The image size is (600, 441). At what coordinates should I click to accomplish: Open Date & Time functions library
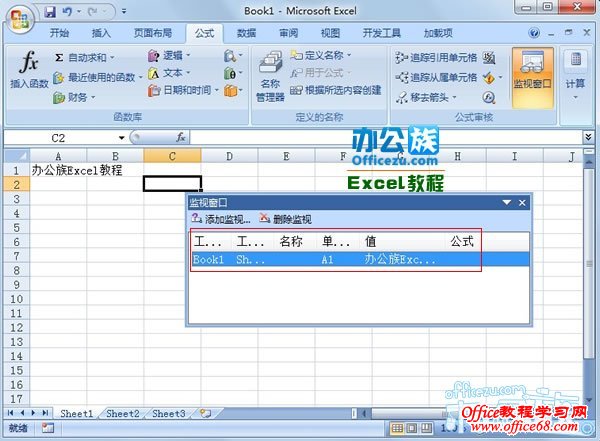click(x=183, y=90)
